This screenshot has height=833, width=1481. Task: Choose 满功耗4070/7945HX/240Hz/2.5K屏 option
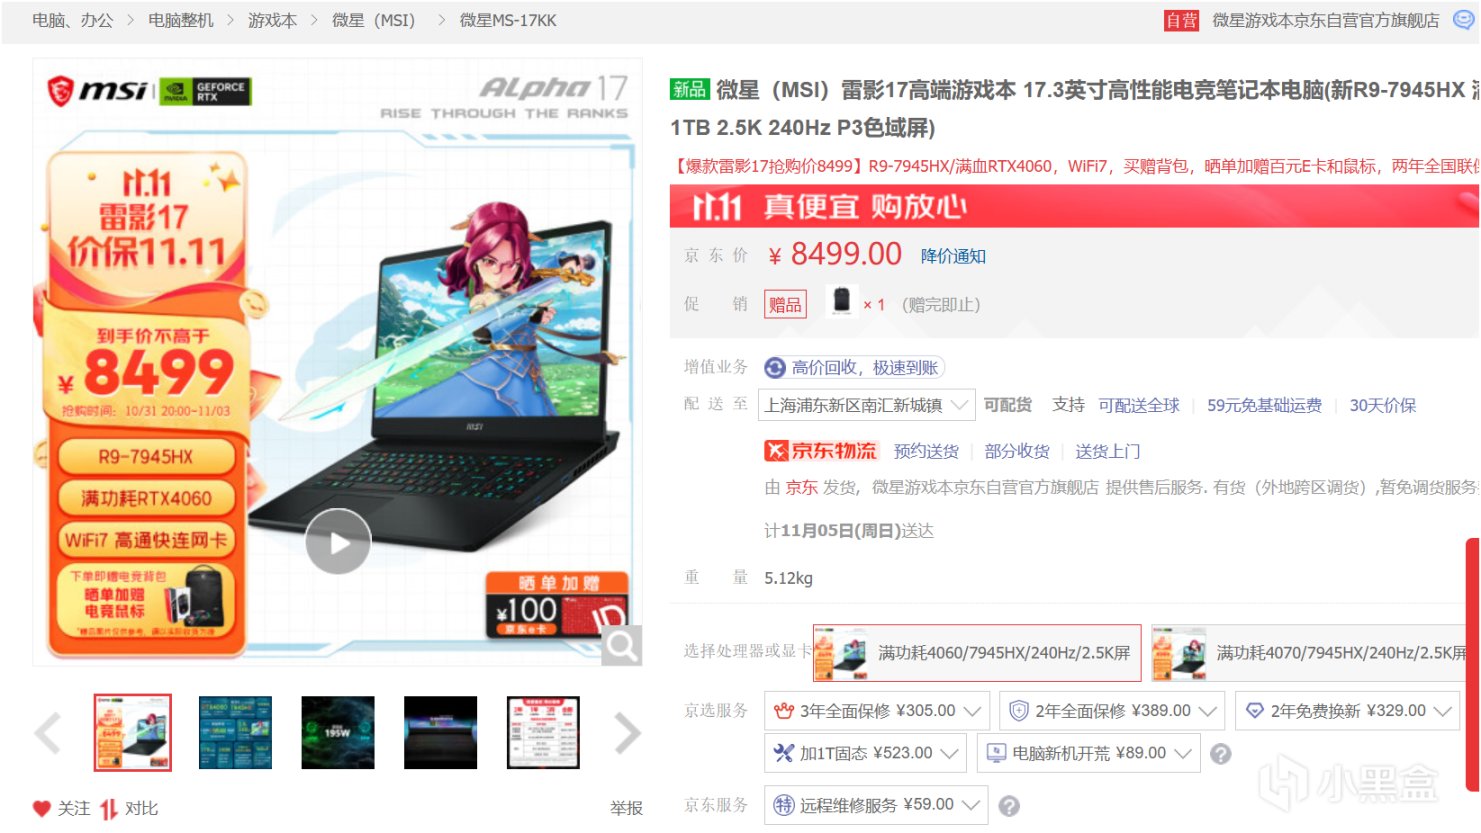[1310, 653]
